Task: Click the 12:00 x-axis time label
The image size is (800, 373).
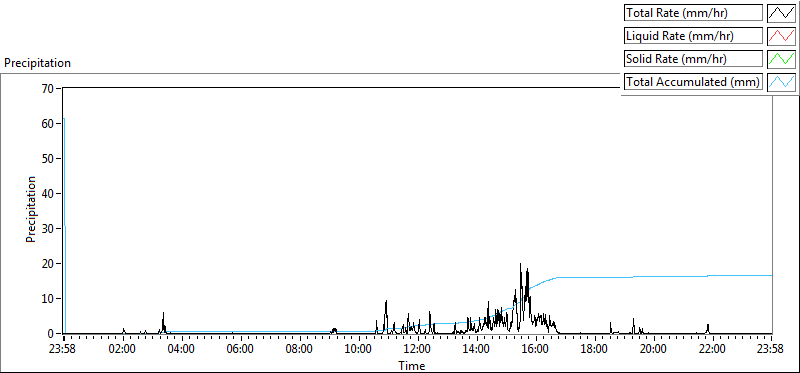Action: 417,350
